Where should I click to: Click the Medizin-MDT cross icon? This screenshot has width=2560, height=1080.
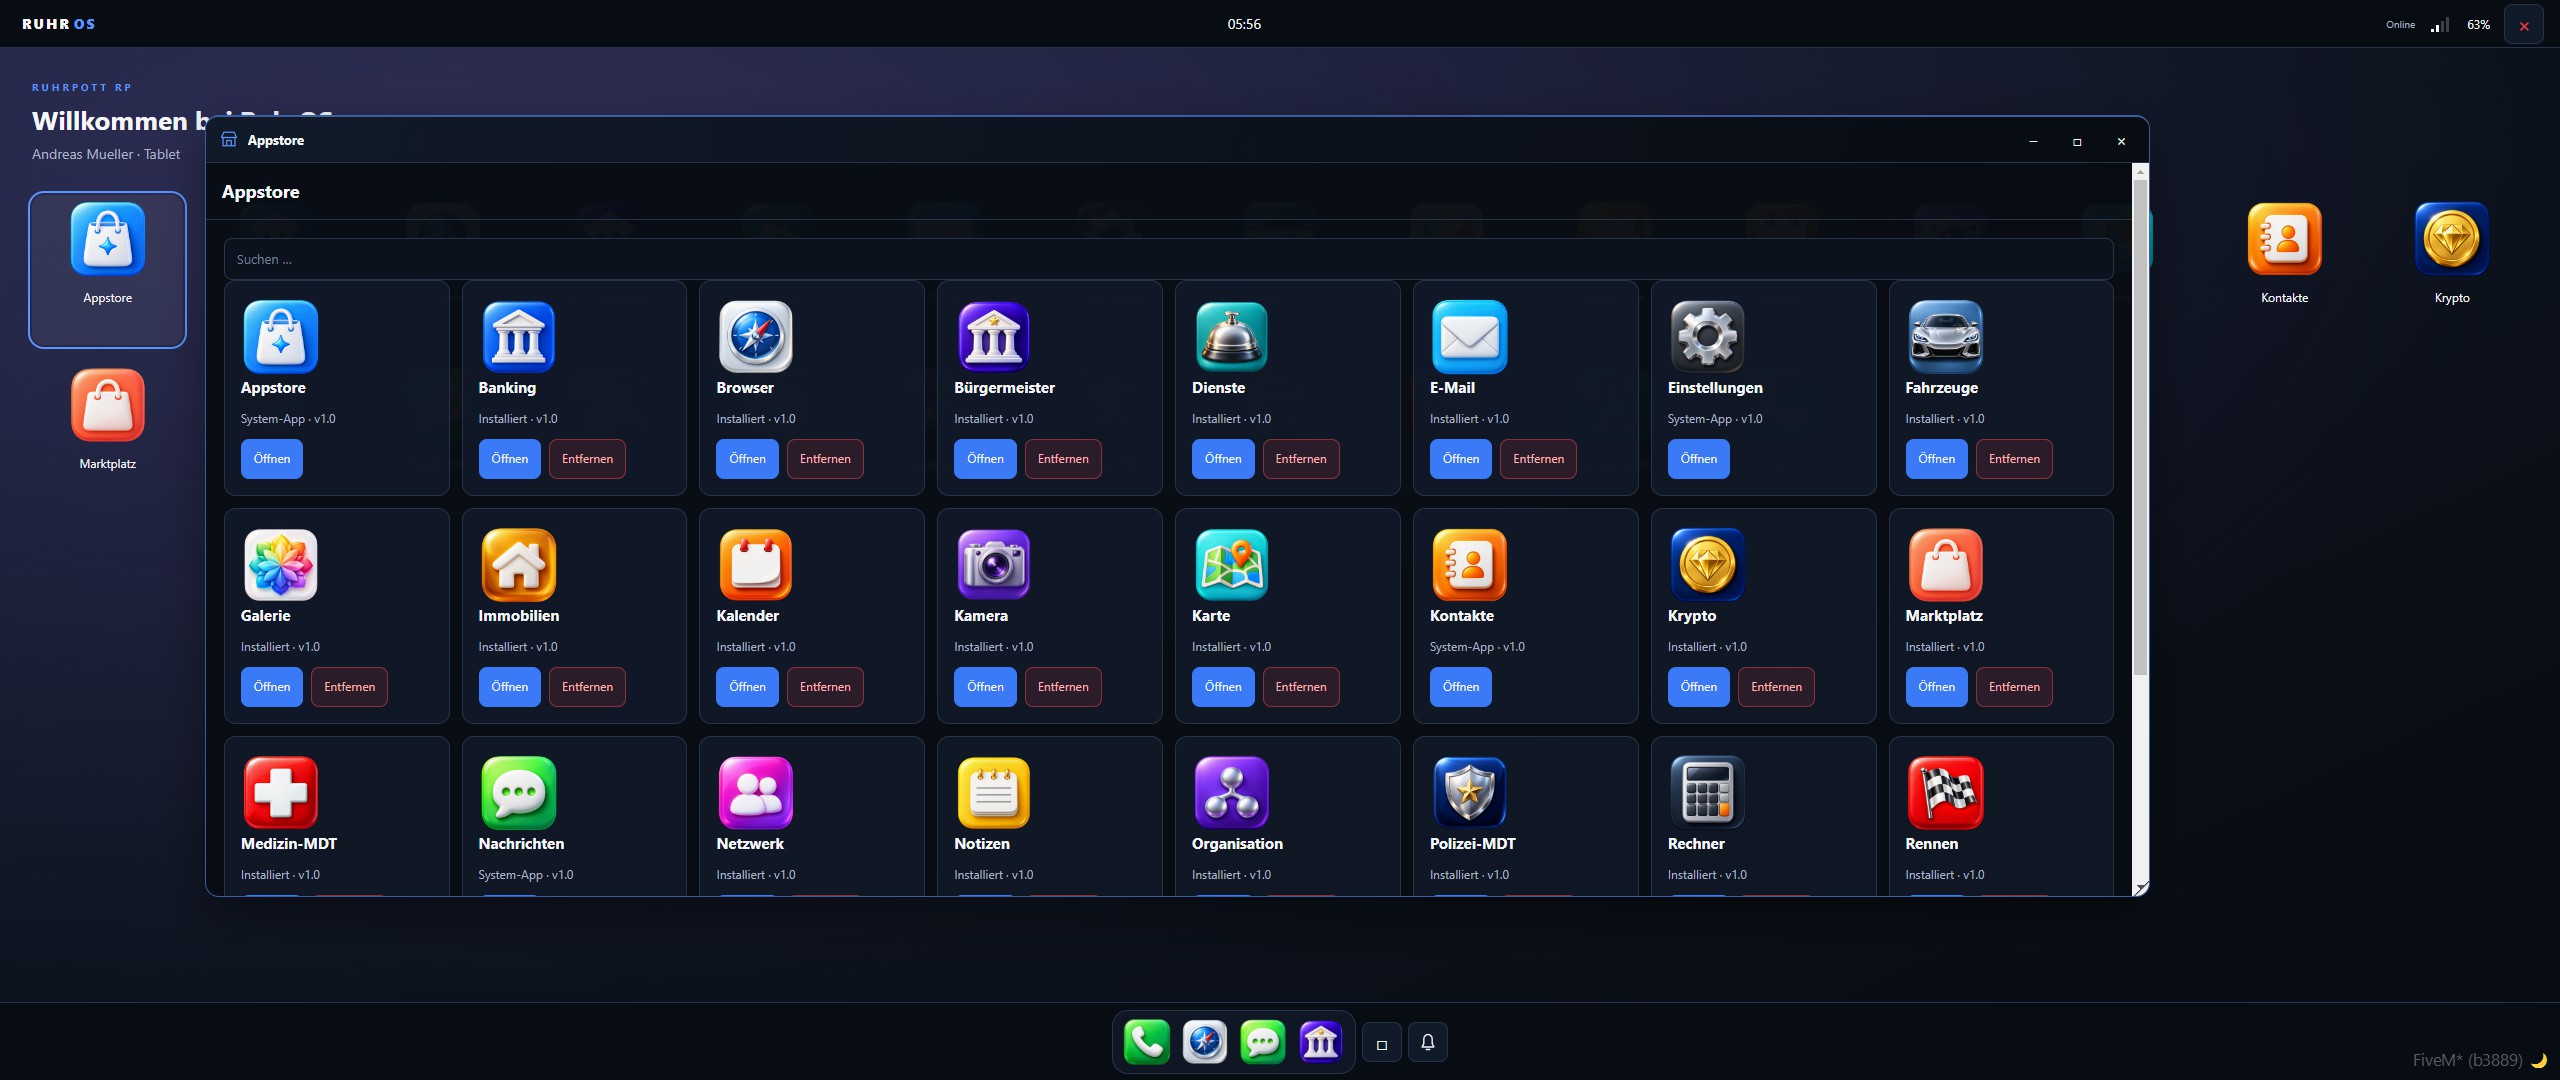pos(280,793)
